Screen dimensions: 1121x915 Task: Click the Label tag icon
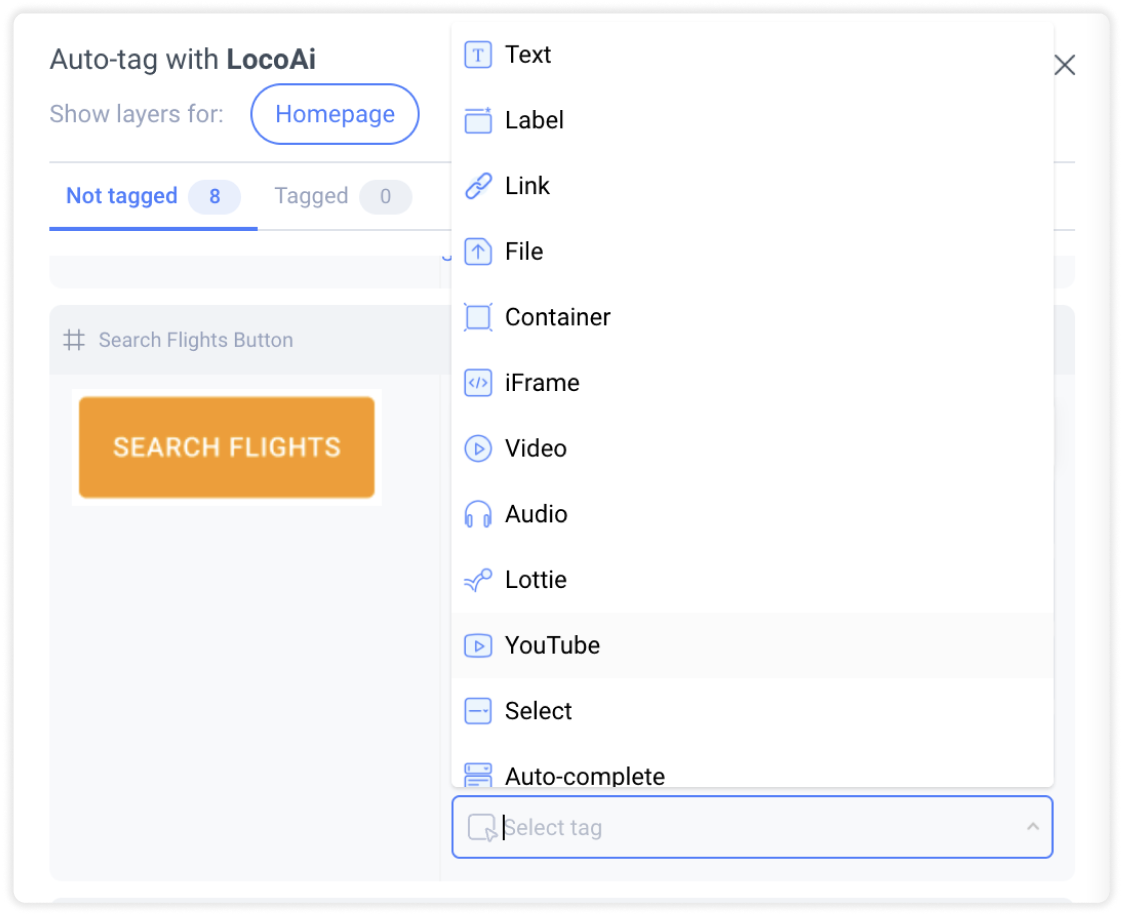478,120
